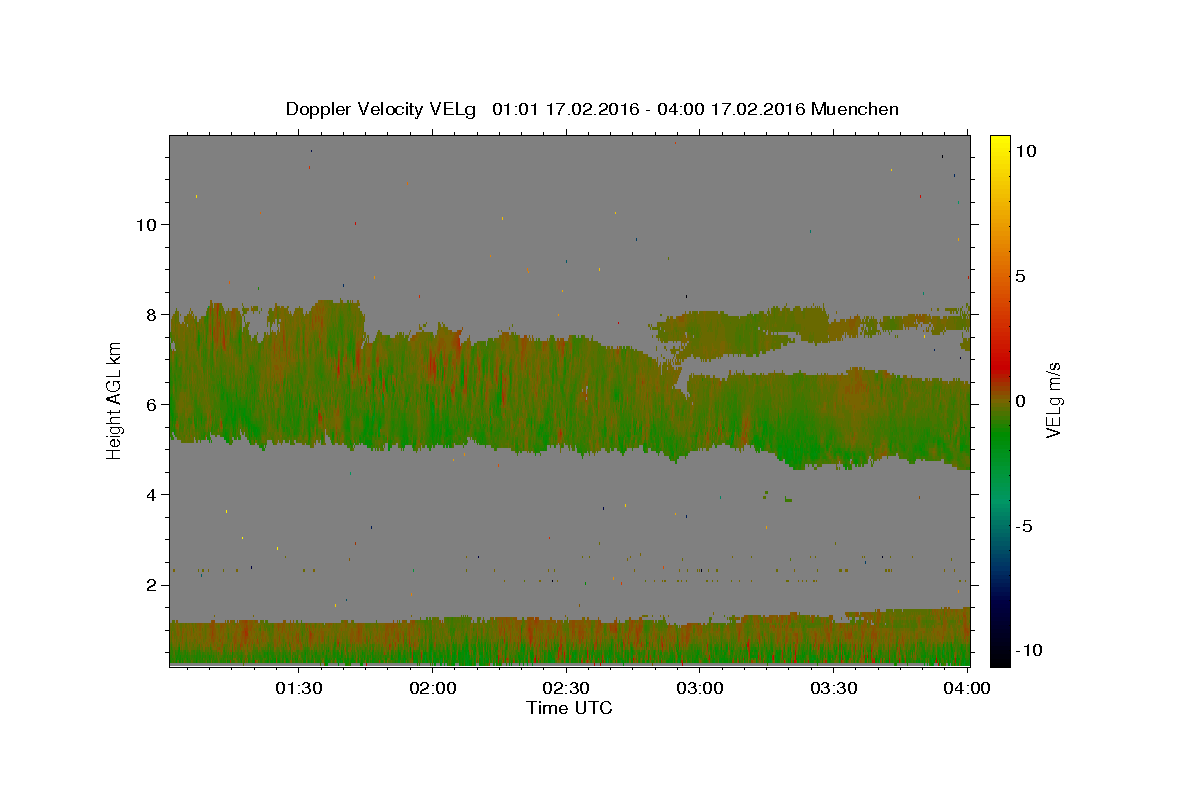
Task: Click the Doppler Velocity VELg plot title
Action: click(592, 109)
